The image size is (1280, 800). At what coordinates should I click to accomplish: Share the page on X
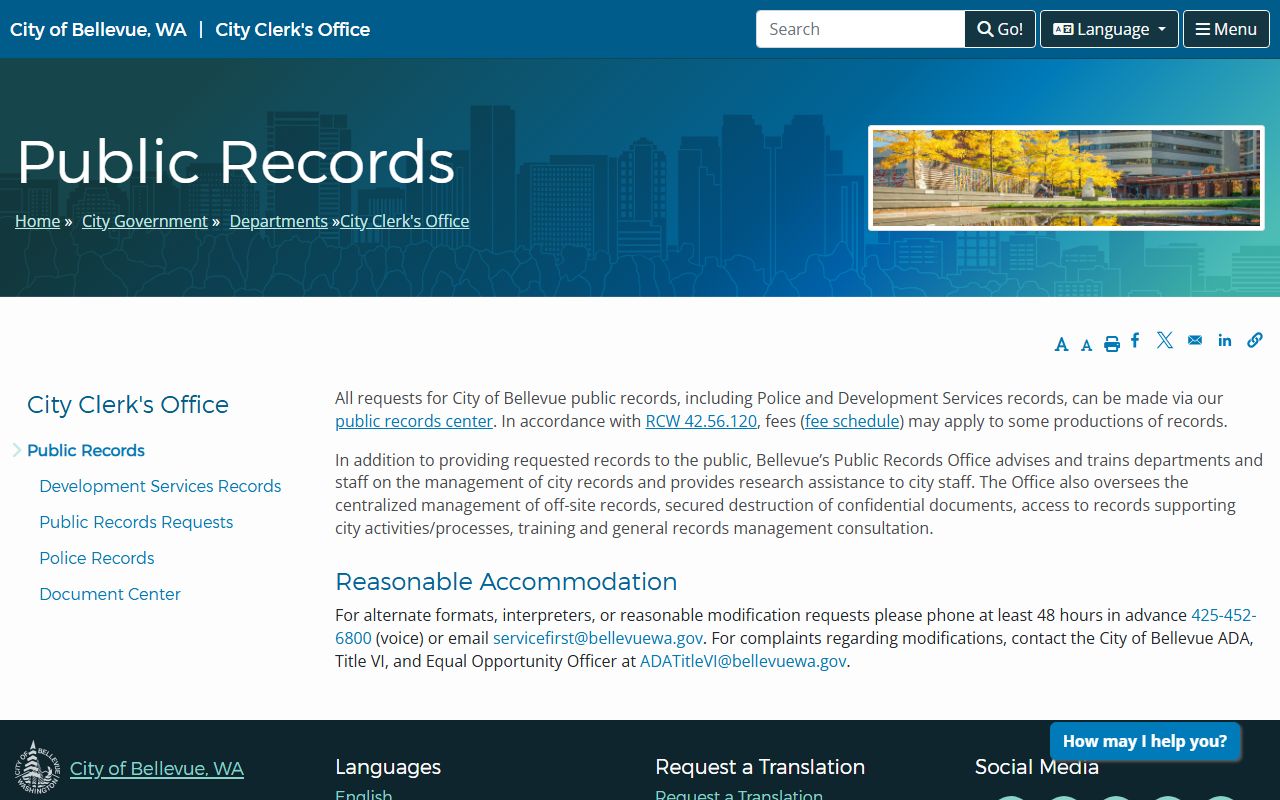[1165, 340]
